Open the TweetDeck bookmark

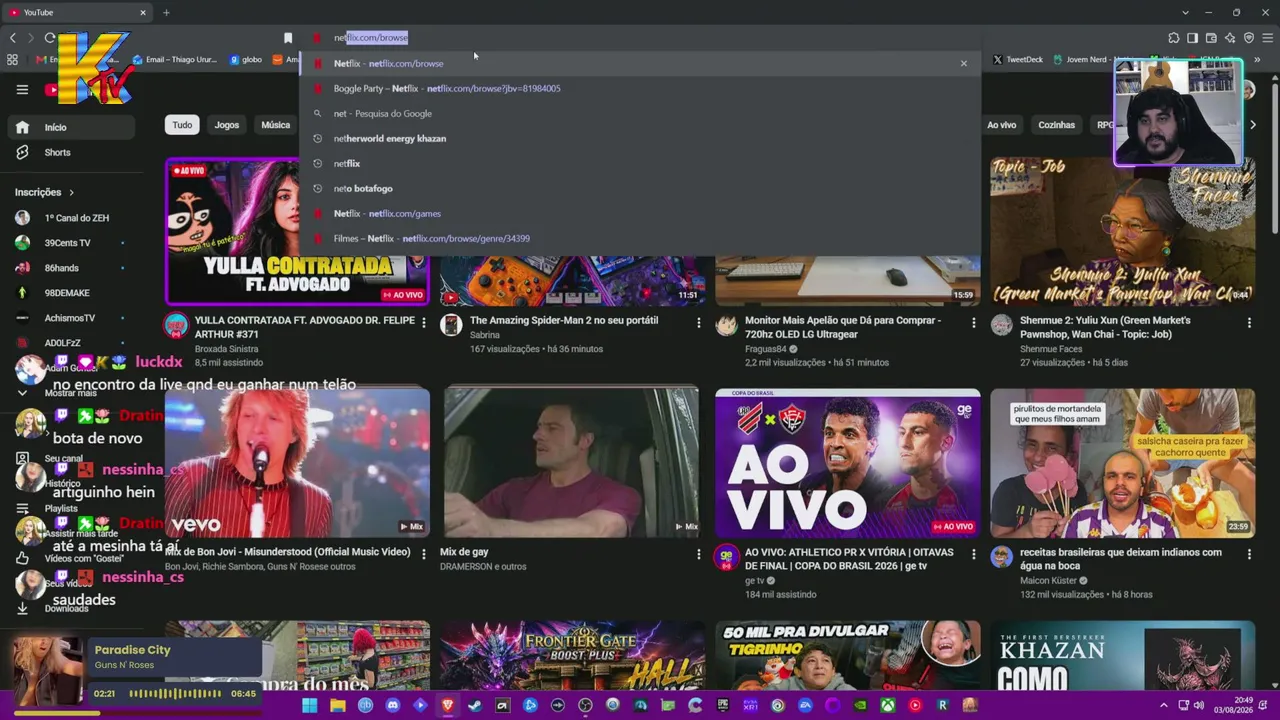click(1018, 60)
